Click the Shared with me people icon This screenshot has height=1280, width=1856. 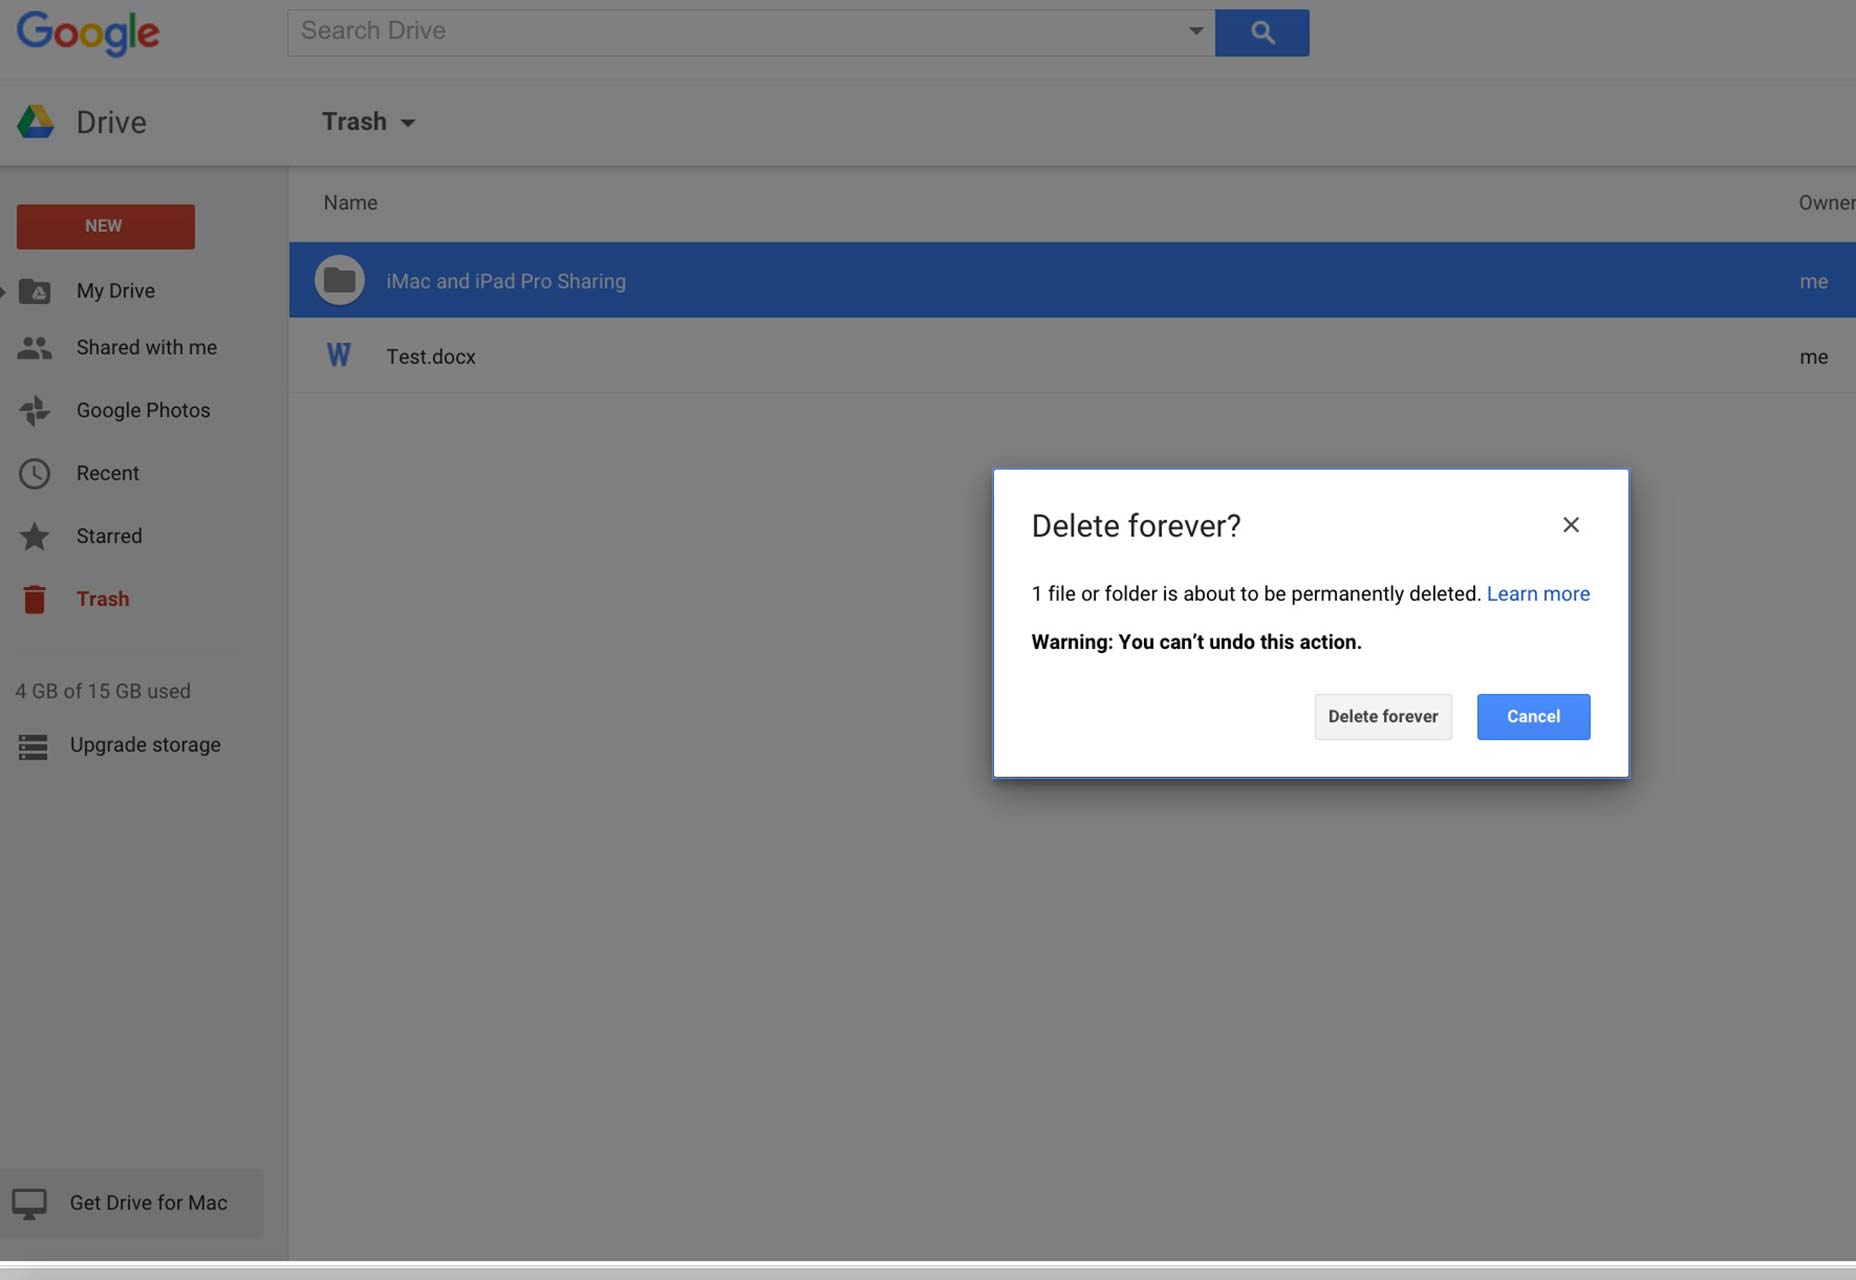coord(35,348)
